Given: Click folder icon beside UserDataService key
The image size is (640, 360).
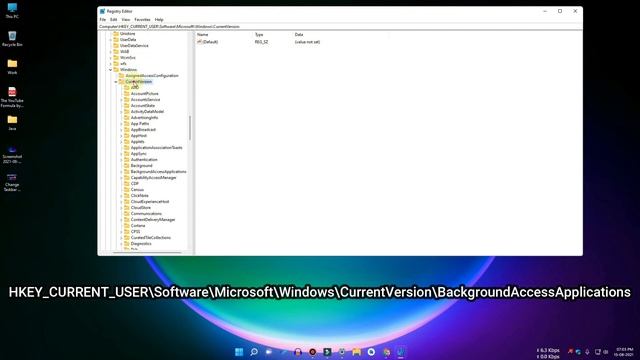Looking at the screenshot, I should click(x=116, y=45).
